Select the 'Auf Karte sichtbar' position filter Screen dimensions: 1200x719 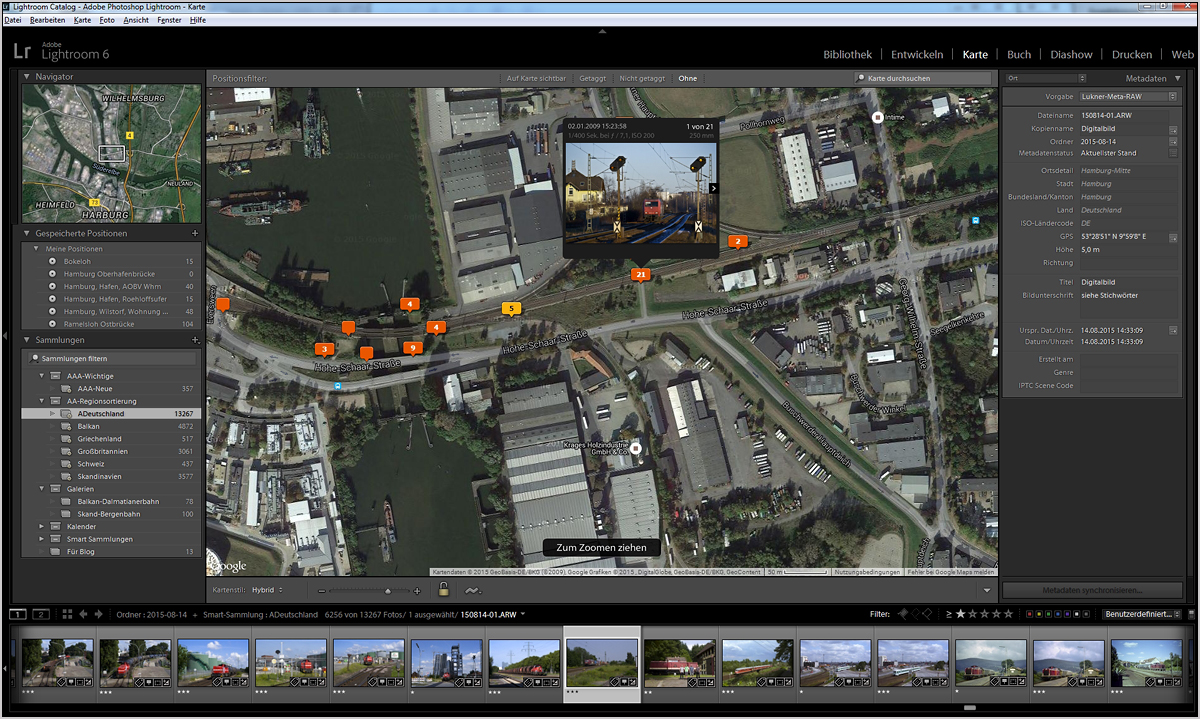pos(537,78)
